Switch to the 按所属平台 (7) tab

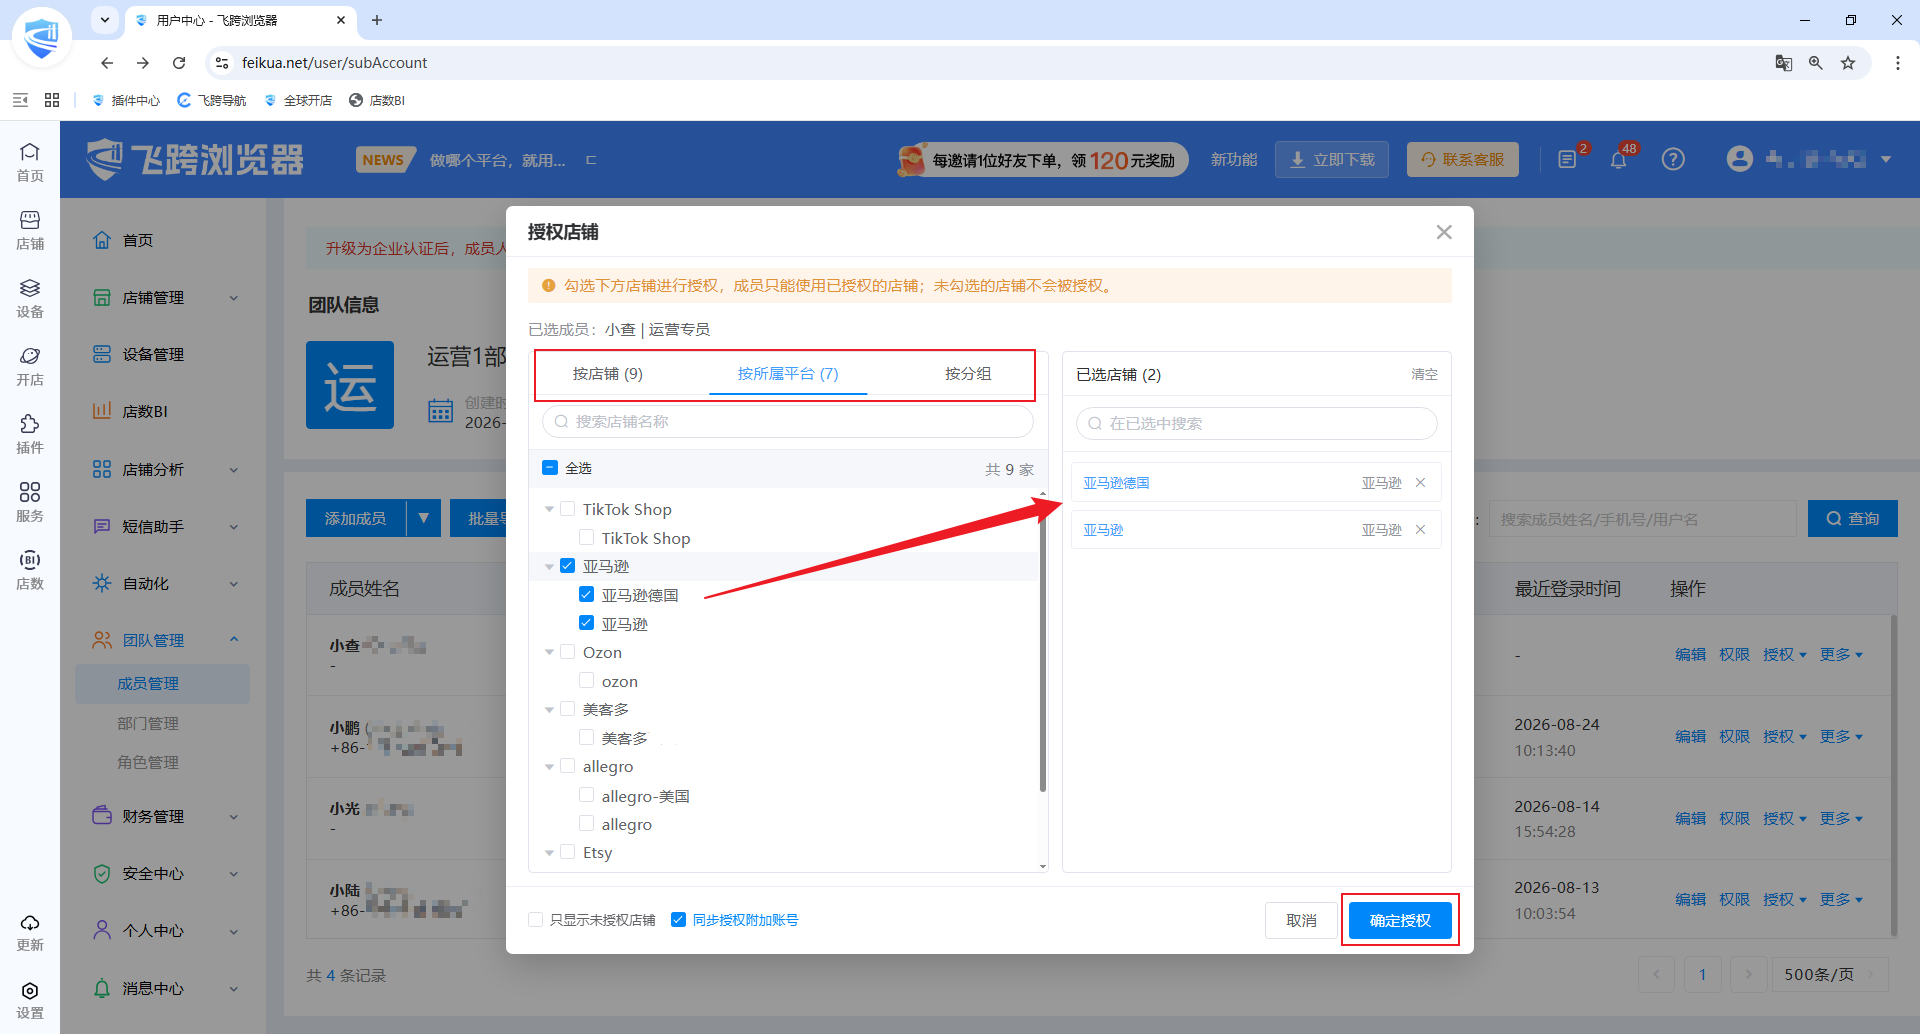[x=788, y=374]
